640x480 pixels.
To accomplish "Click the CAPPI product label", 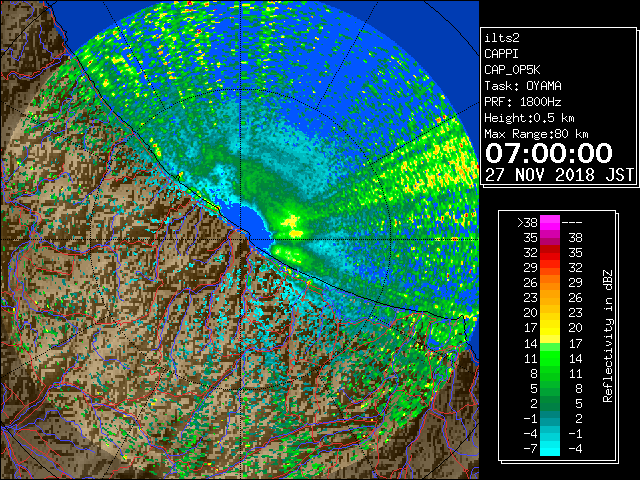I will 501,54.
